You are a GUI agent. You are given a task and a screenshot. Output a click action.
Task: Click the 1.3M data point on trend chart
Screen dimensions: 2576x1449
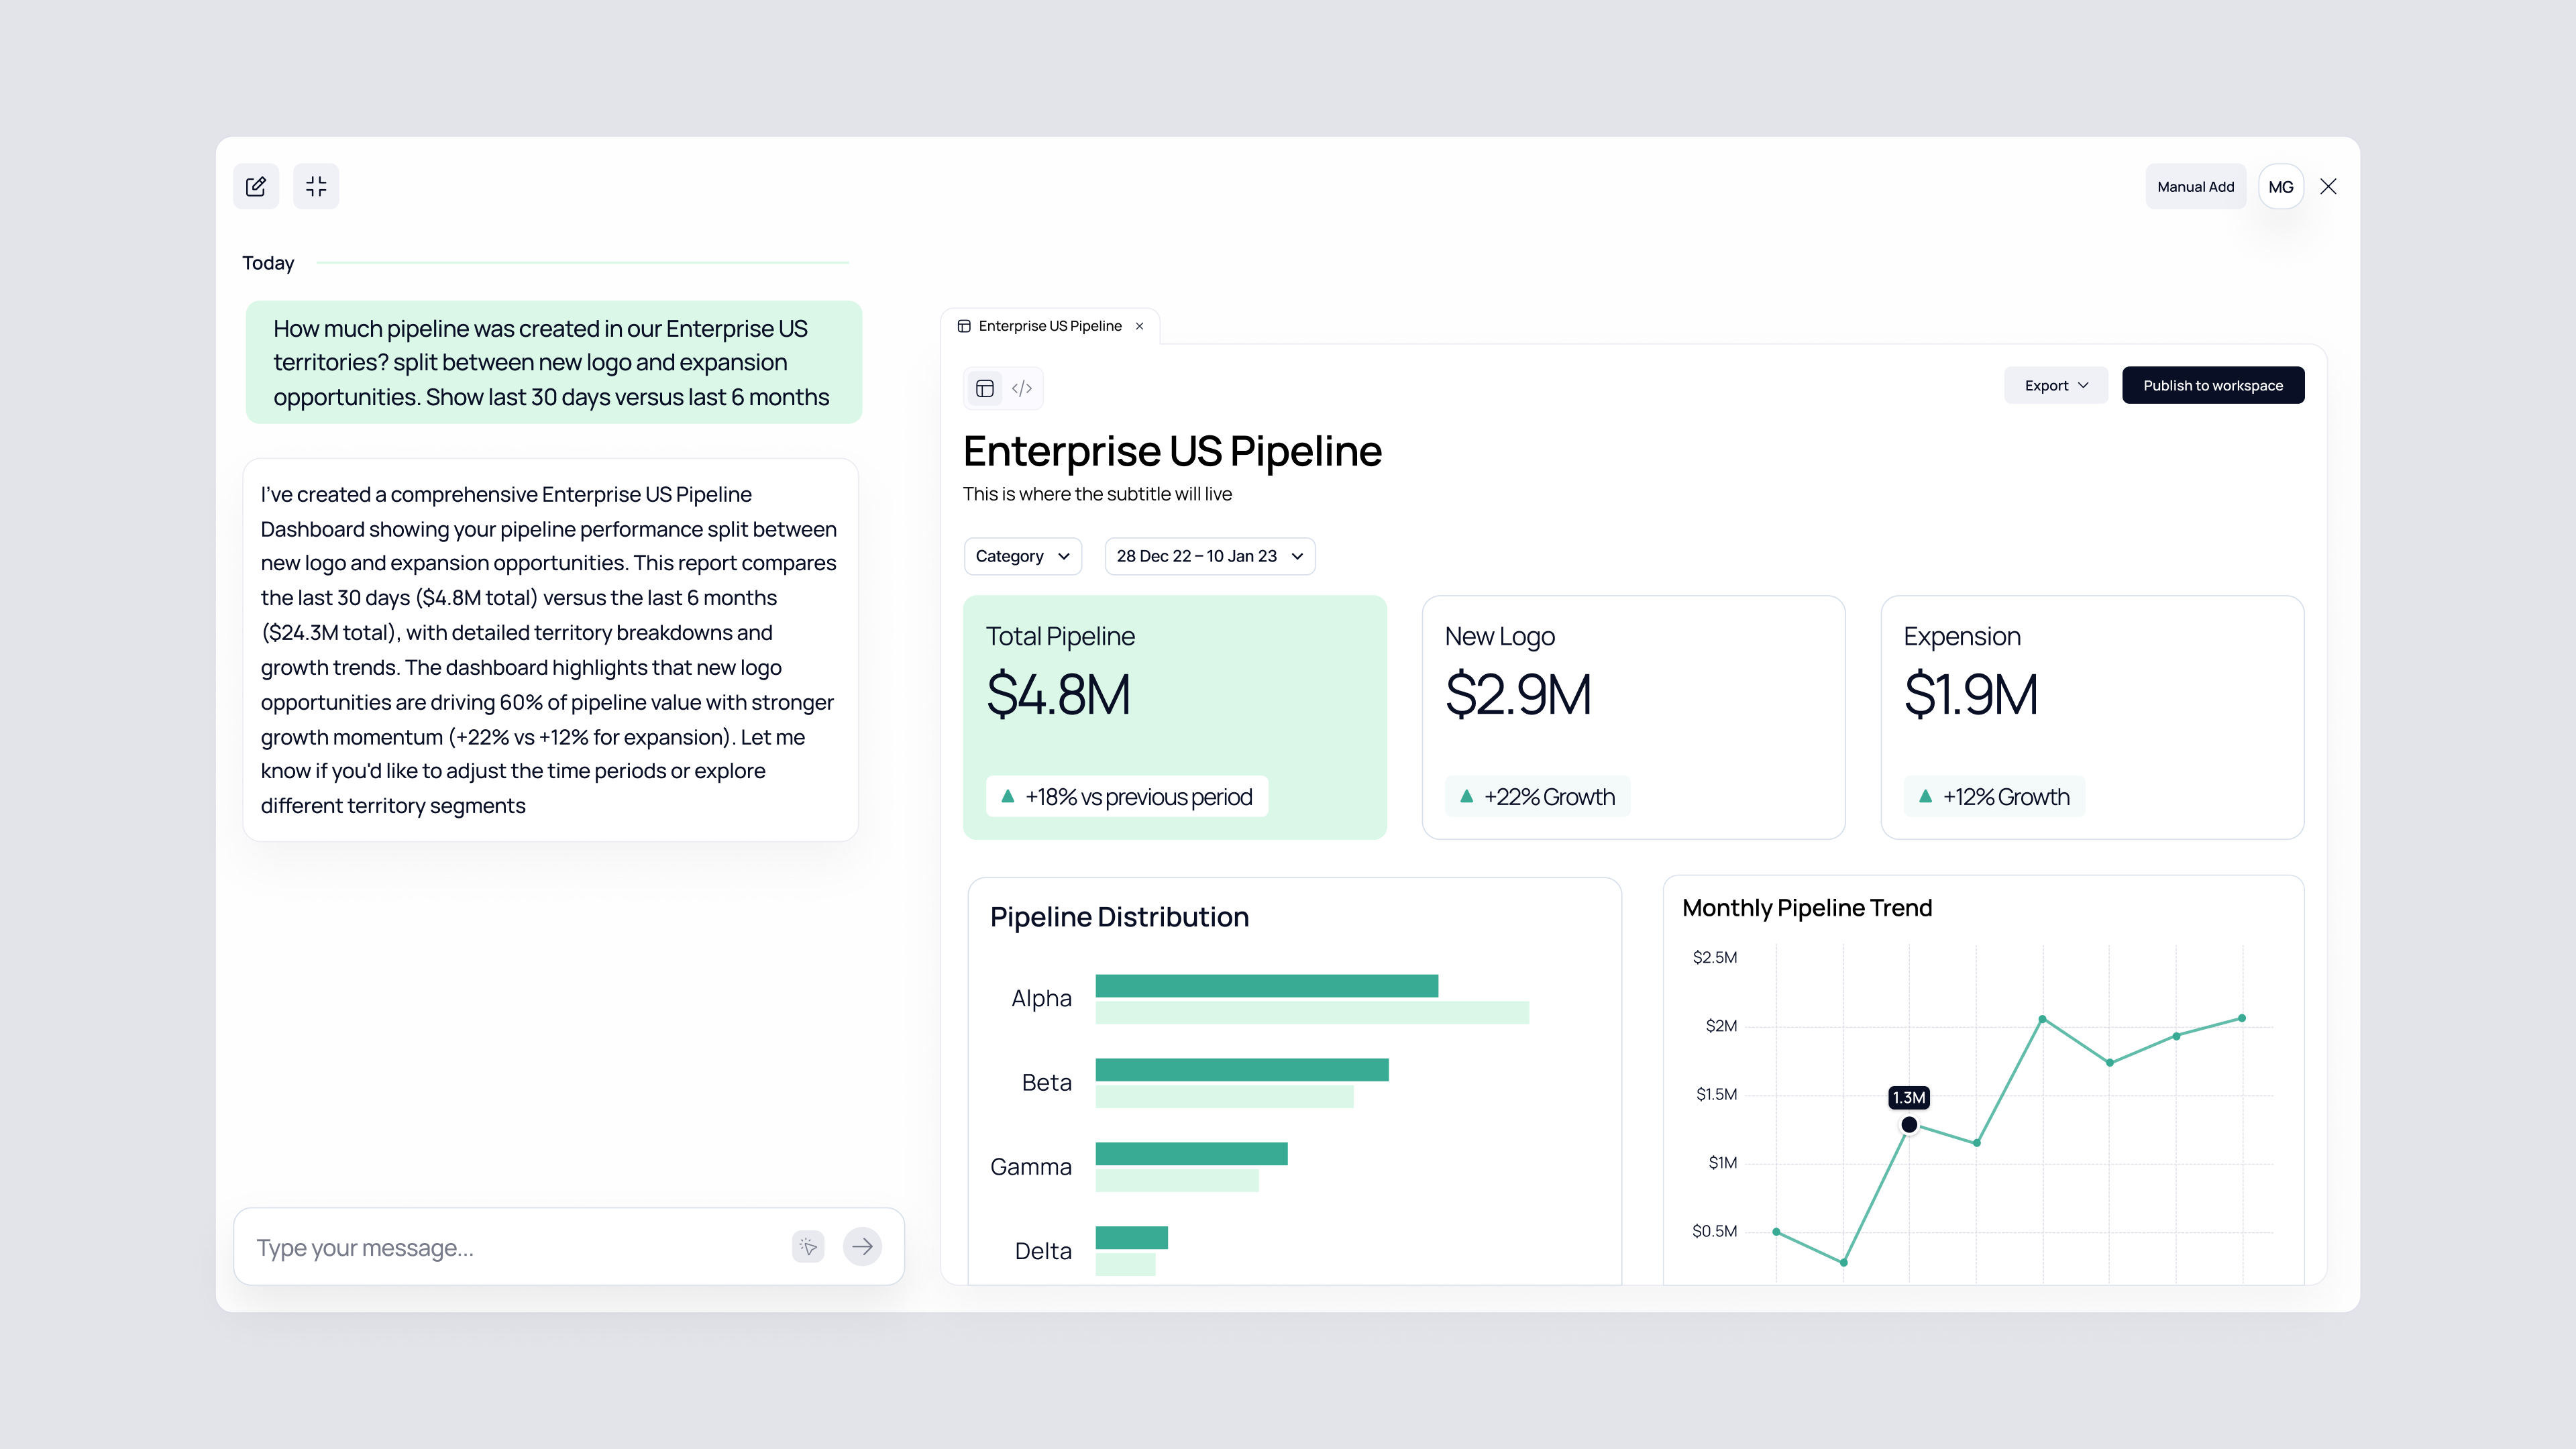1909,1125
